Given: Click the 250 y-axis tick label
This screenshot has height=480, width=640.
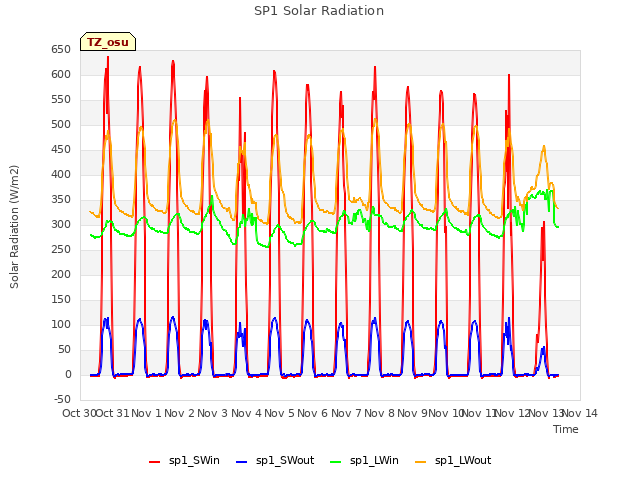Looking at the screenshot, I should (61, 249).
